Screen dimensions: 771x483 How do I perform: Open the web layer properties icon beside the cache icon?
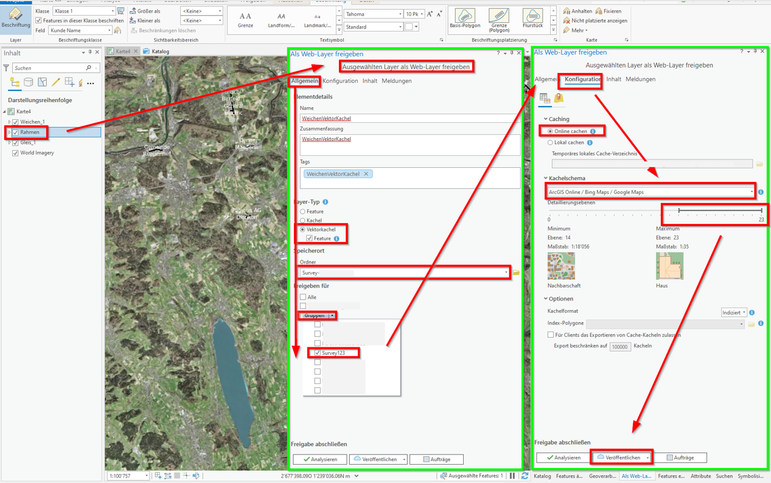point(559,98)
